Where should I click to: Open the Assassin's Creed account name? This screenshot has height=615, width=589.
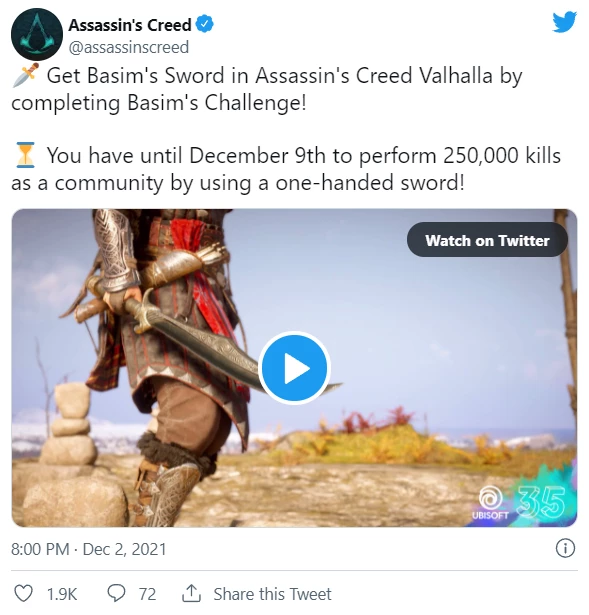pyautogui.click(x=130, y=25)
